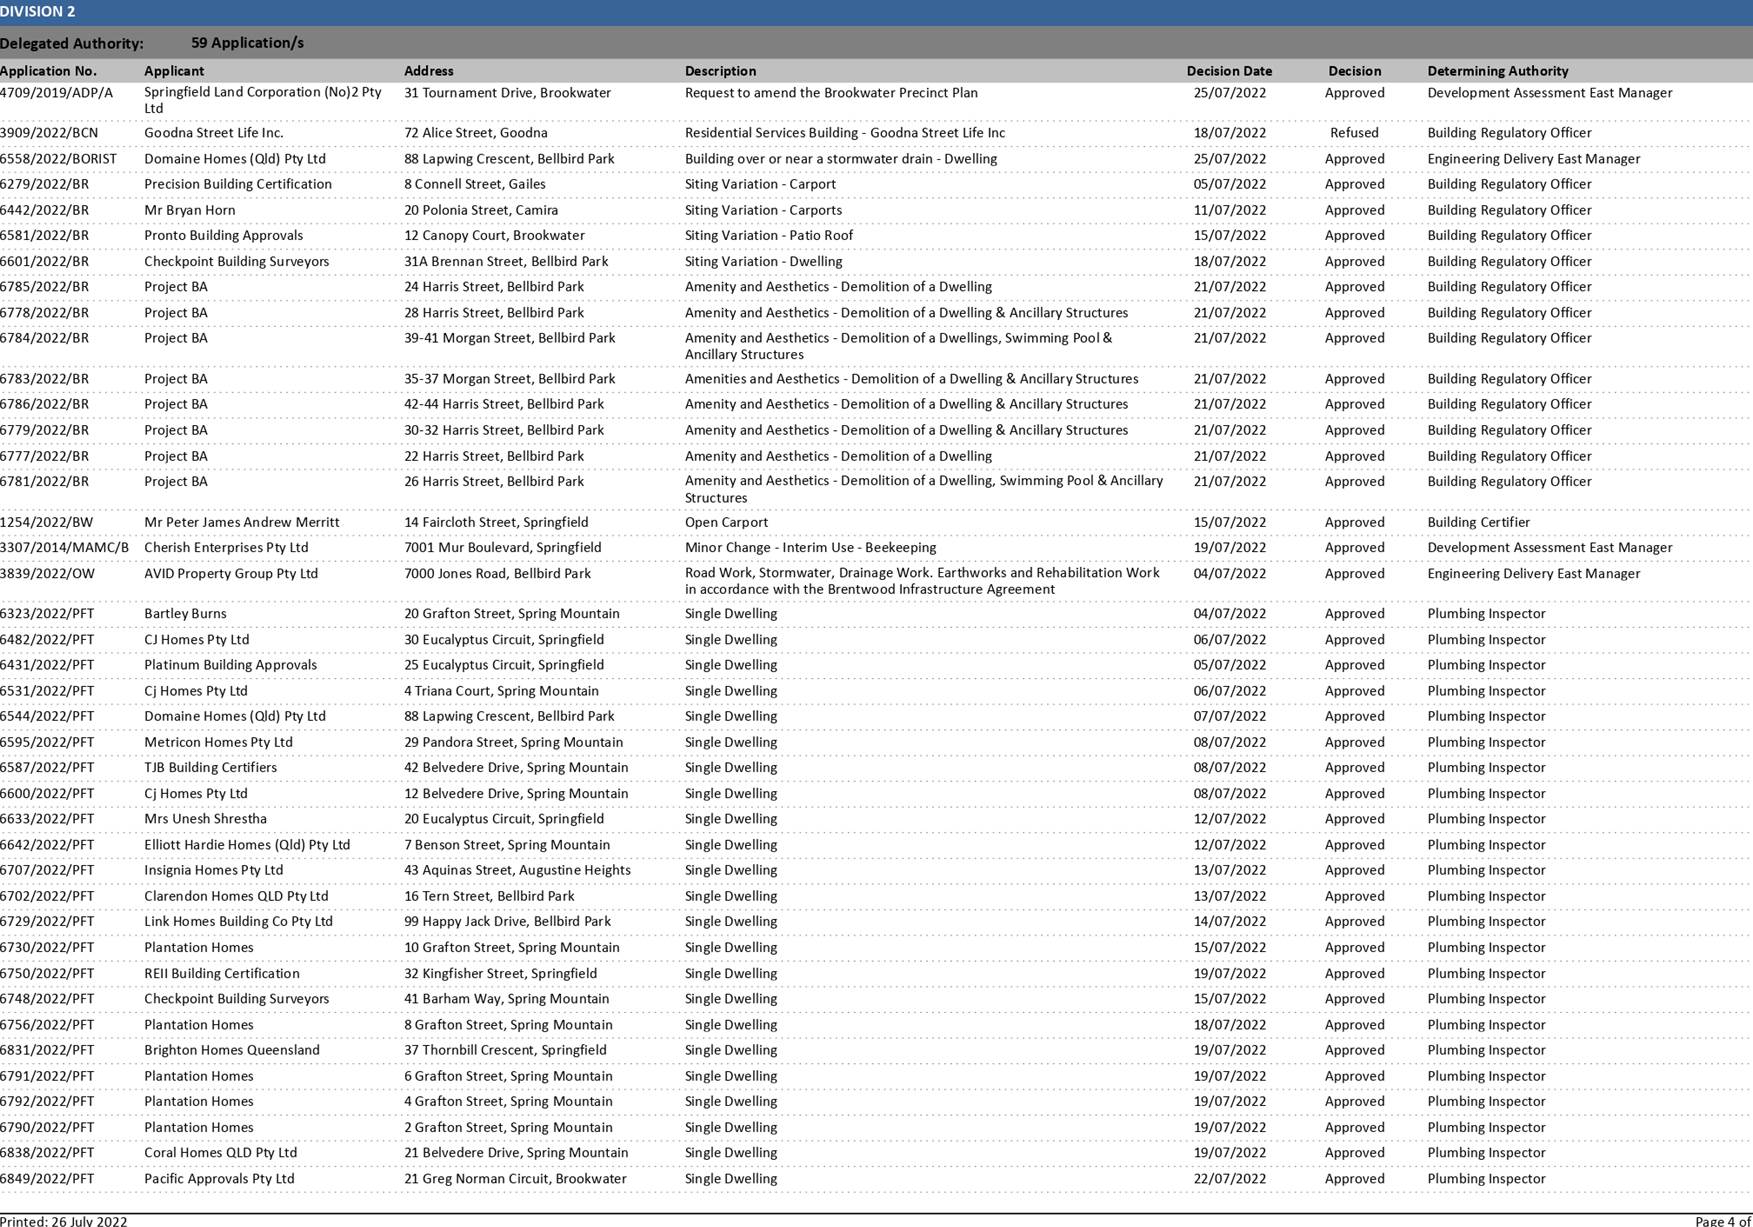Select application number 4709/2019/ADP/A
Image resolution: width=1753 pixels, height=1227 pixels.
coord(56,93)
